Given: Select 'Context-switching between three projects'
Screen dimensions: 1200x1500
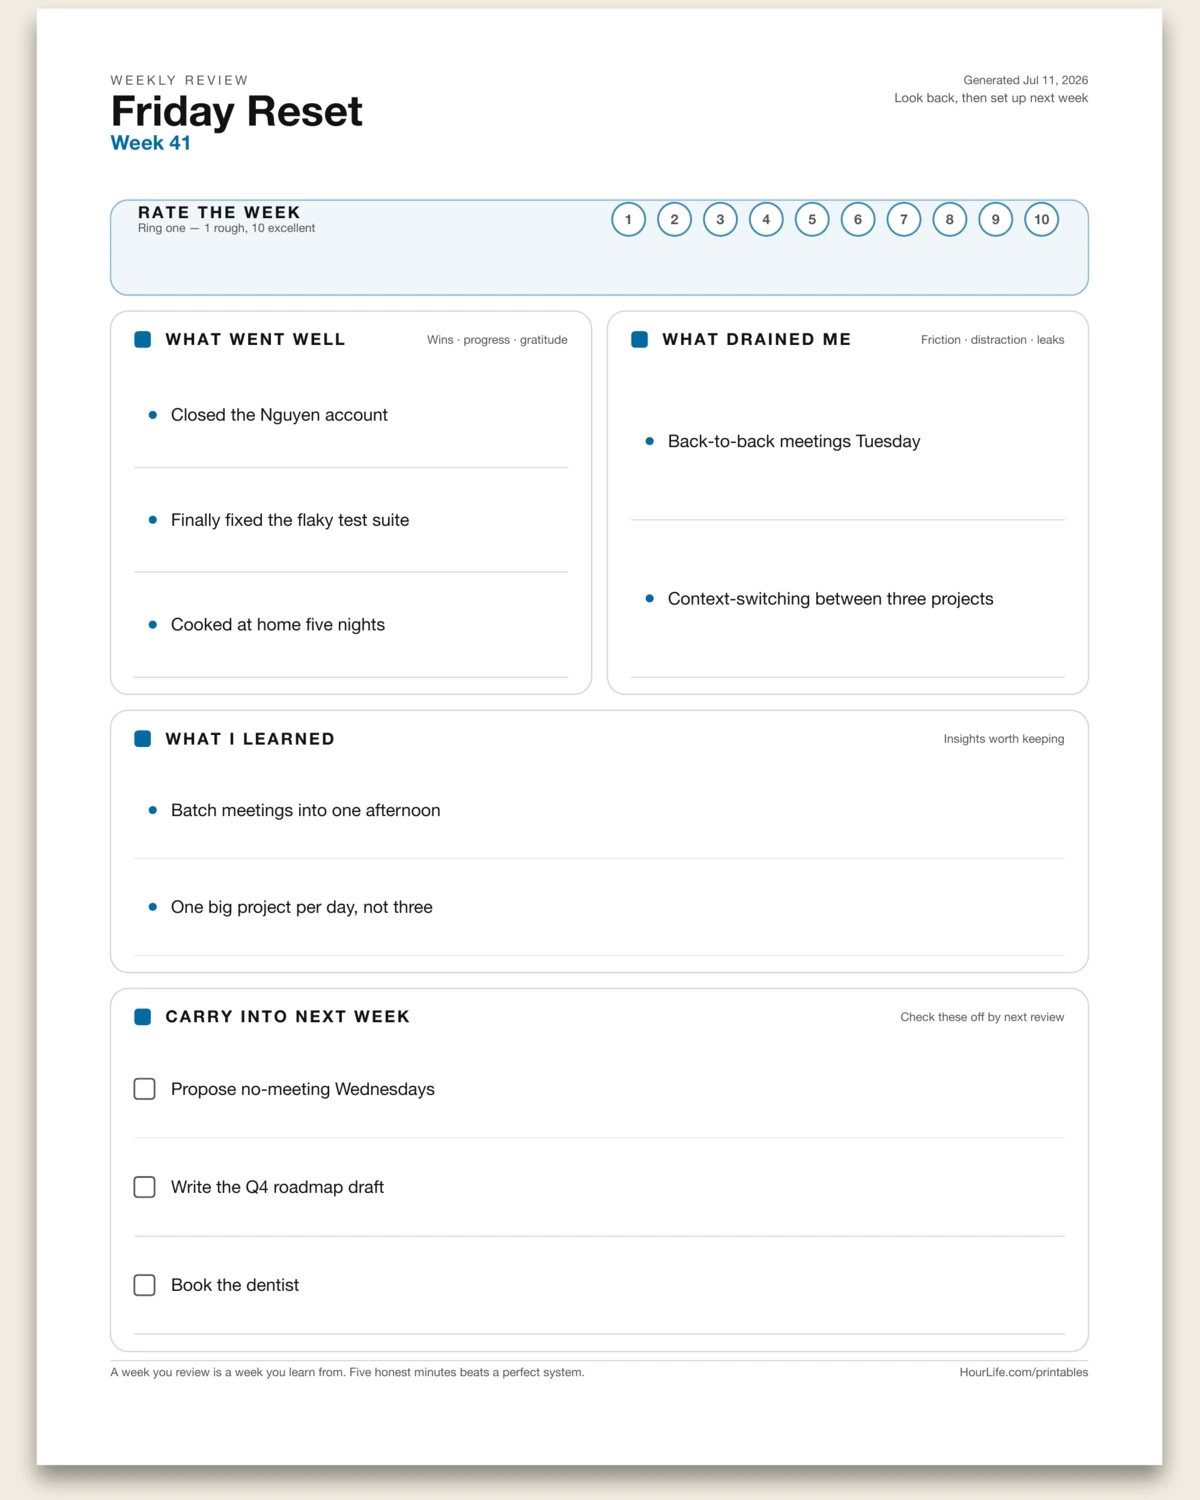Looking at the screenshot, I should 831,599.
